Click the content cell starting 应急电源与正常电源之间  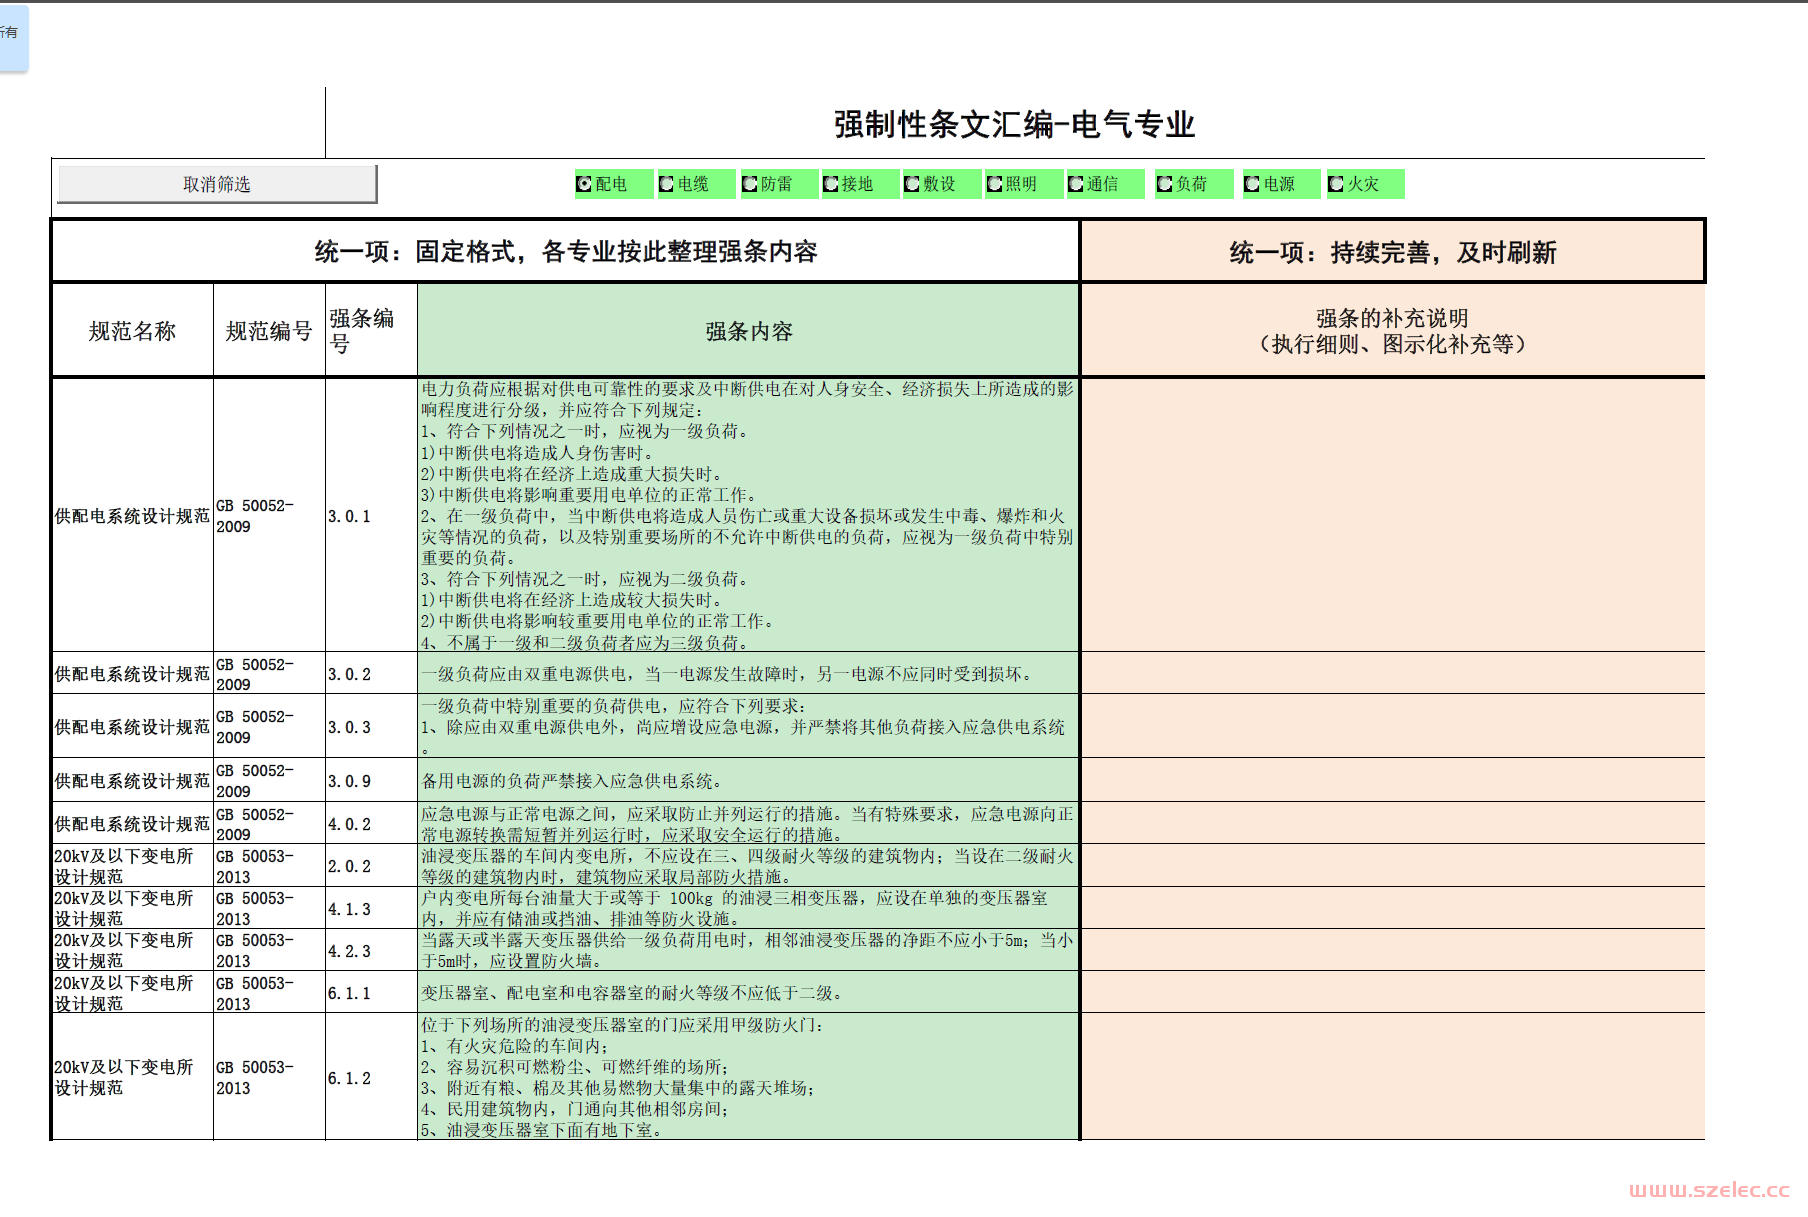(748, 824)
